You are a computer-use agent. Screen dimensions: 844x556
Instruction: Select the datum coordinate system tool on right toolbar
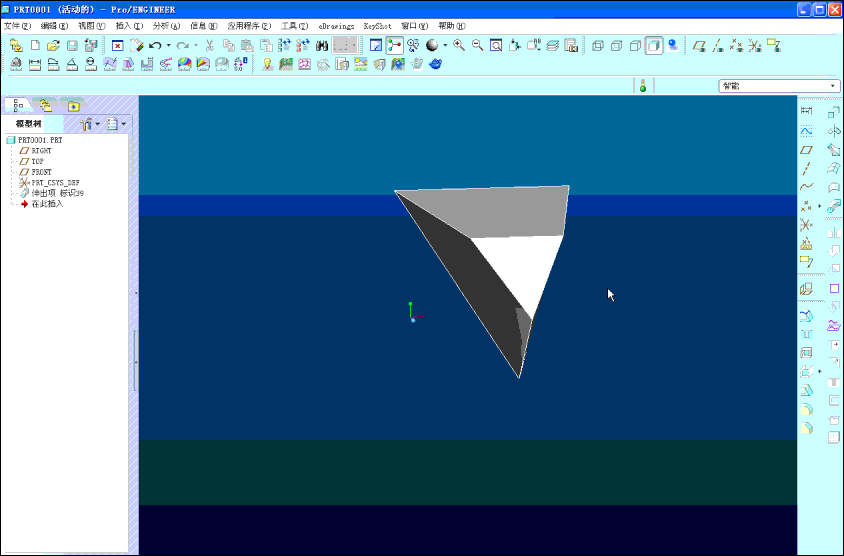[x=806, y=224]
